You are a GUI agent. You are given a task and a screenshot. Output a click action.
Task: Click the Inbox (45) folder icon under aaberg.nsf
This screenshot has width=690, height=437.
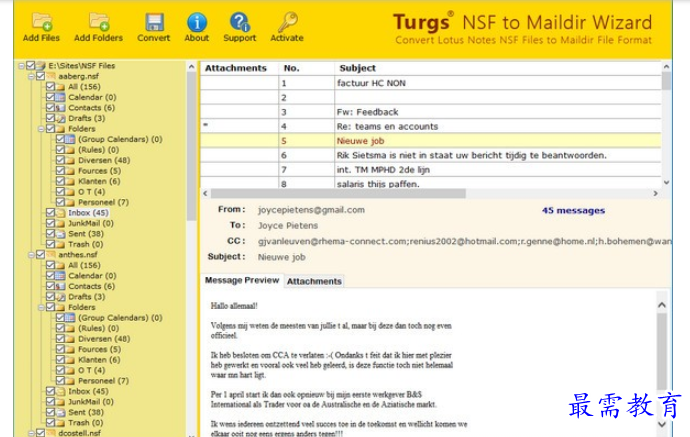[61, 213]
